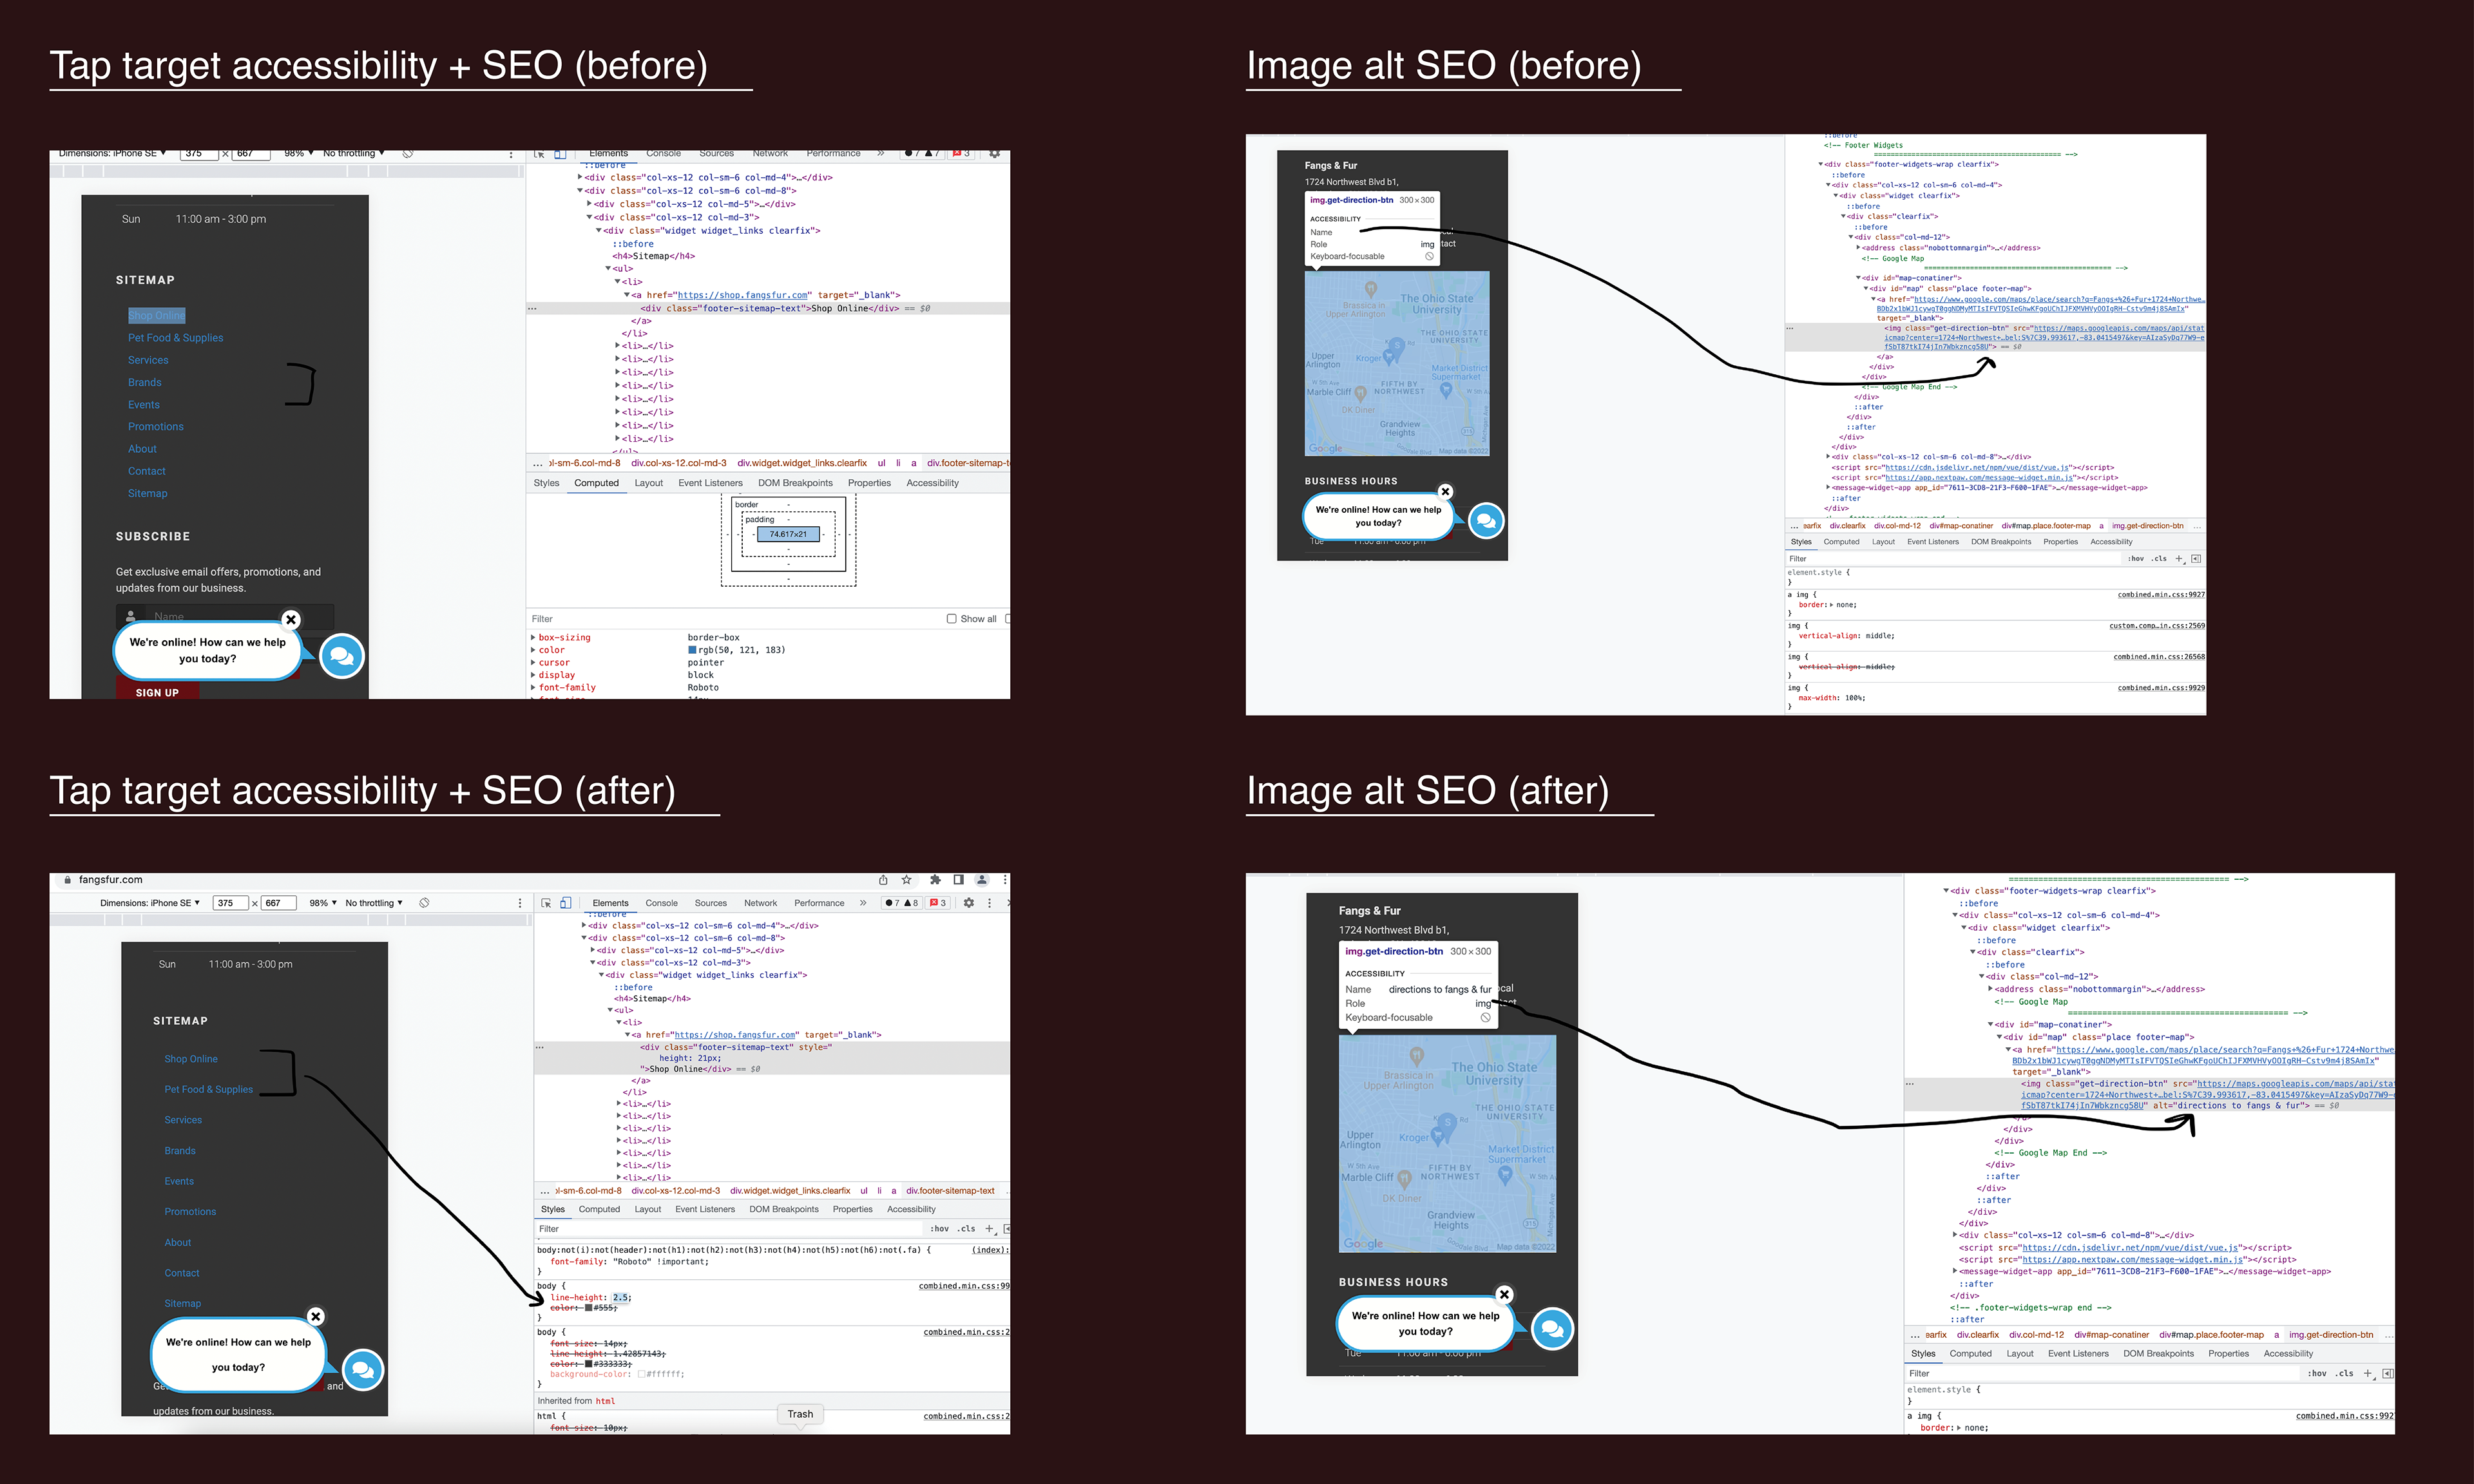Activate inspect element picker in Tap target (after) DevTools

[x=546, y=903]
